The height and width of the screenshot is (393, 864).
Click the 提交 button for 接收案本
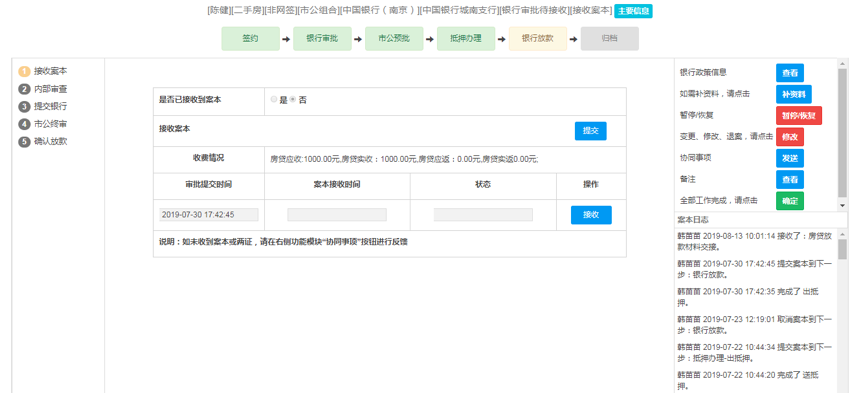[x=591, y=131]
